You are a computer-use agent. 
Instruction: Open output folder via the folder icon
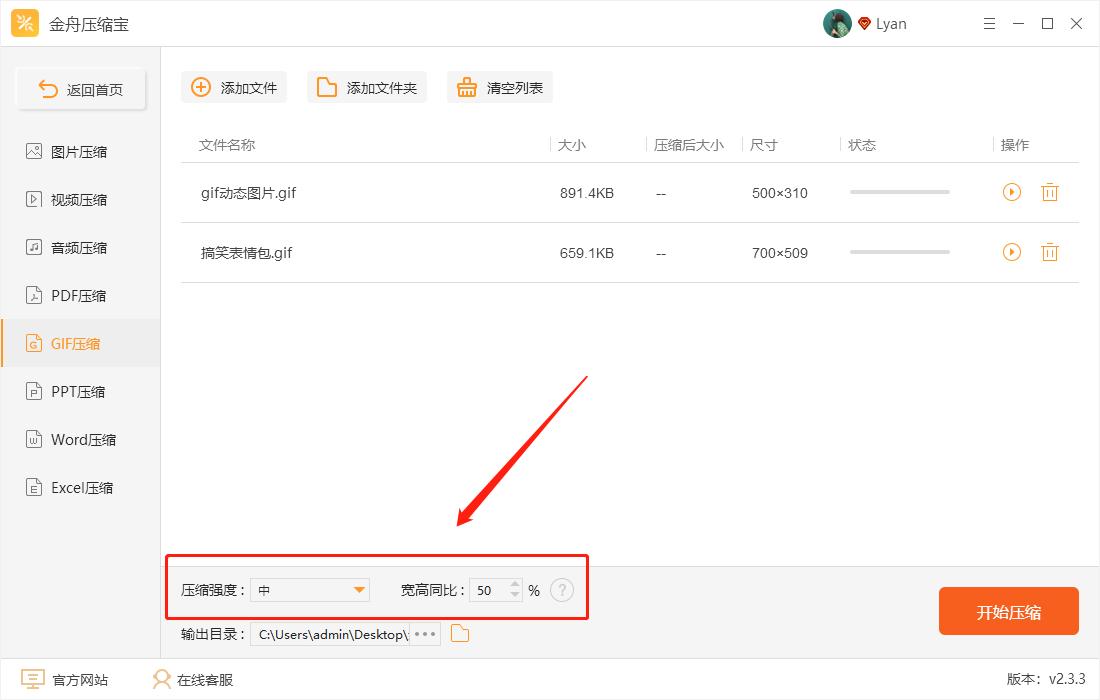(x=459, y=633)
